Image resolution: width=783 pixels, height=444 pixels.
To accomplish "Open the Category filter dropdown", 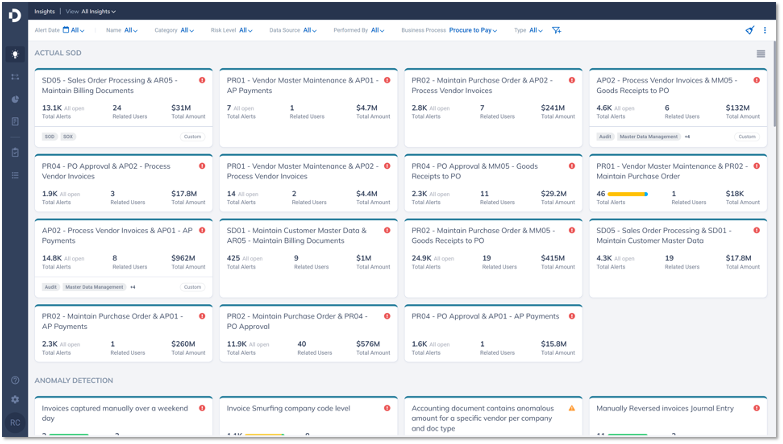I will (x=187, y=30).
